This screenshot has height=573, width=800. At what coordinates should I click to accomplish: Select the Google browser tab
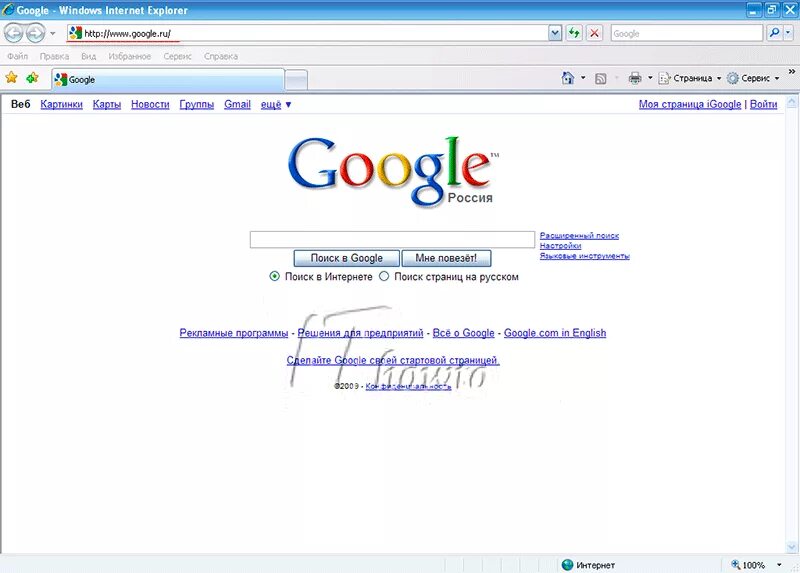(168, 80)
